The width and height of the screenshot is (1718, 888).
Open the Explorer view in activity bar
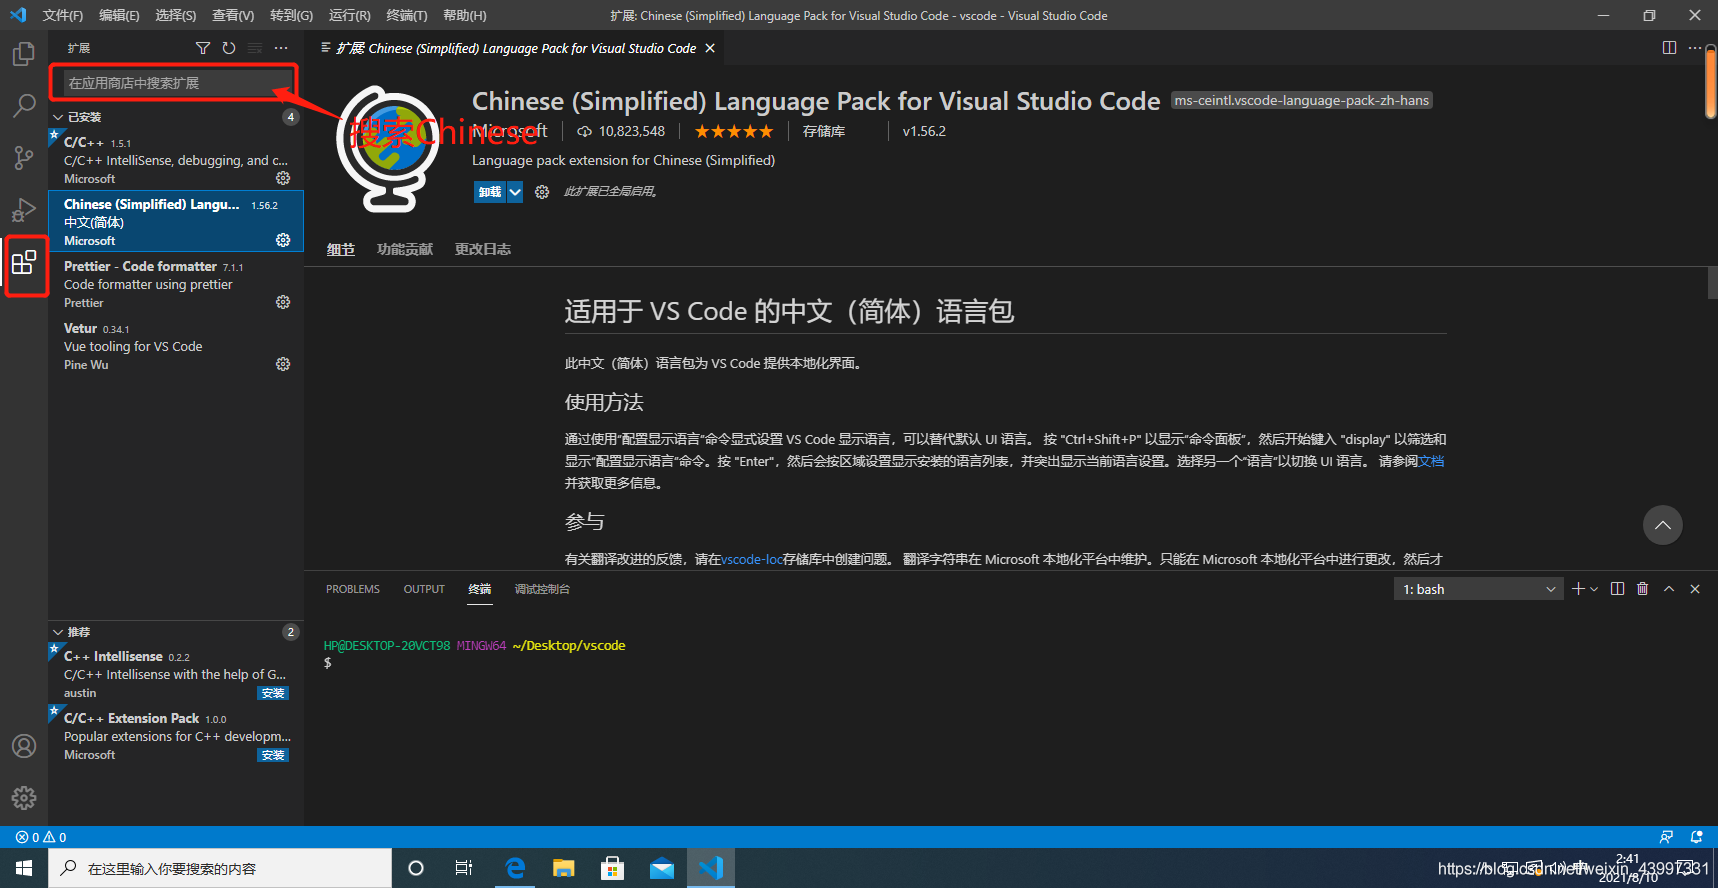click(x=24, y=54)
